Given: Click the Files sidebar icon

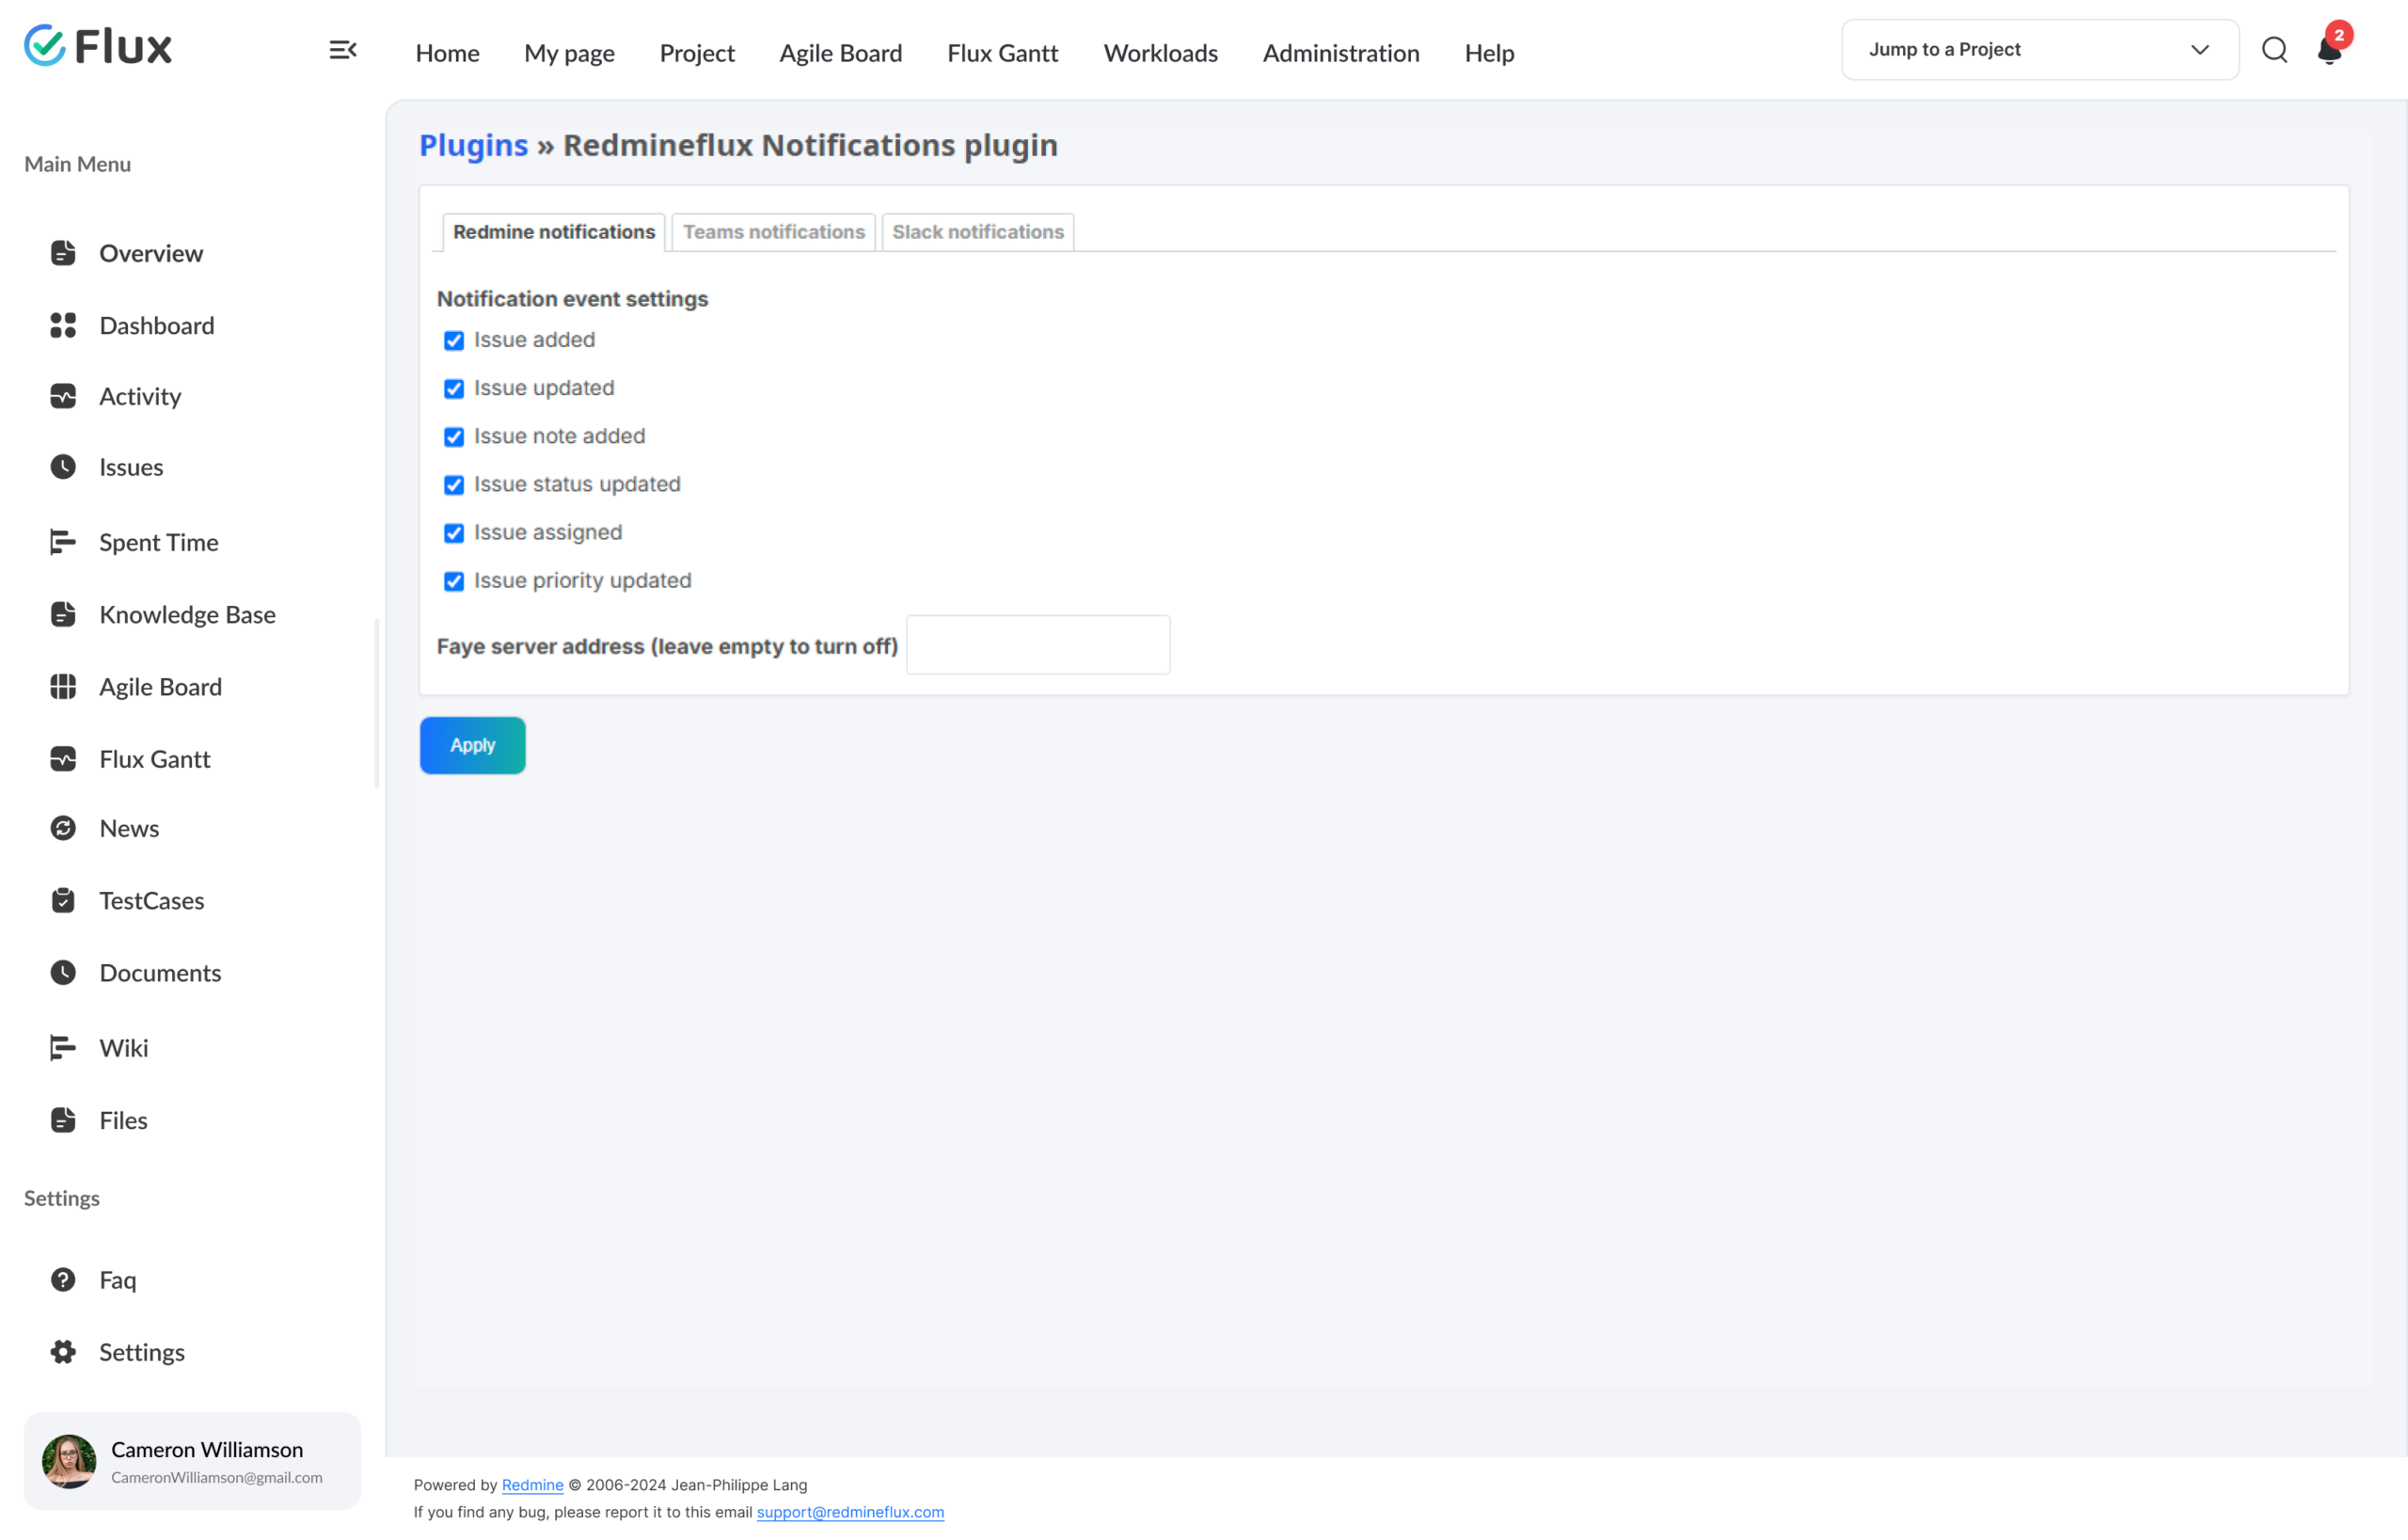Looking at the screenshot, I should click(63, 1120).
